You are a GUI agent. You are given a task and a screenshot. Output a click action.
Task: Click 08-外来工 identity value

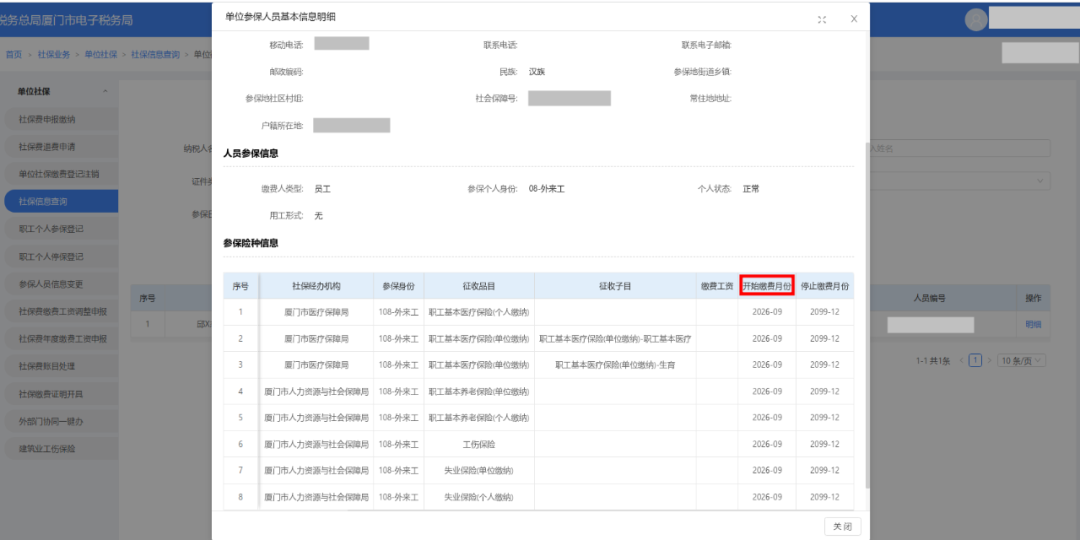pyautogui.click(x=546, y=189)
